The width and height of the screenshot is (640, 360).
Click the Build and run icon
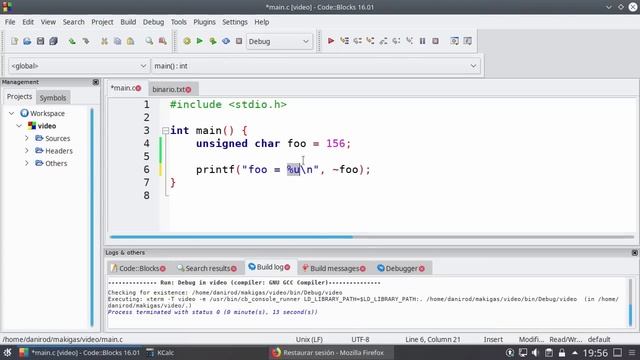pos(213,41)
